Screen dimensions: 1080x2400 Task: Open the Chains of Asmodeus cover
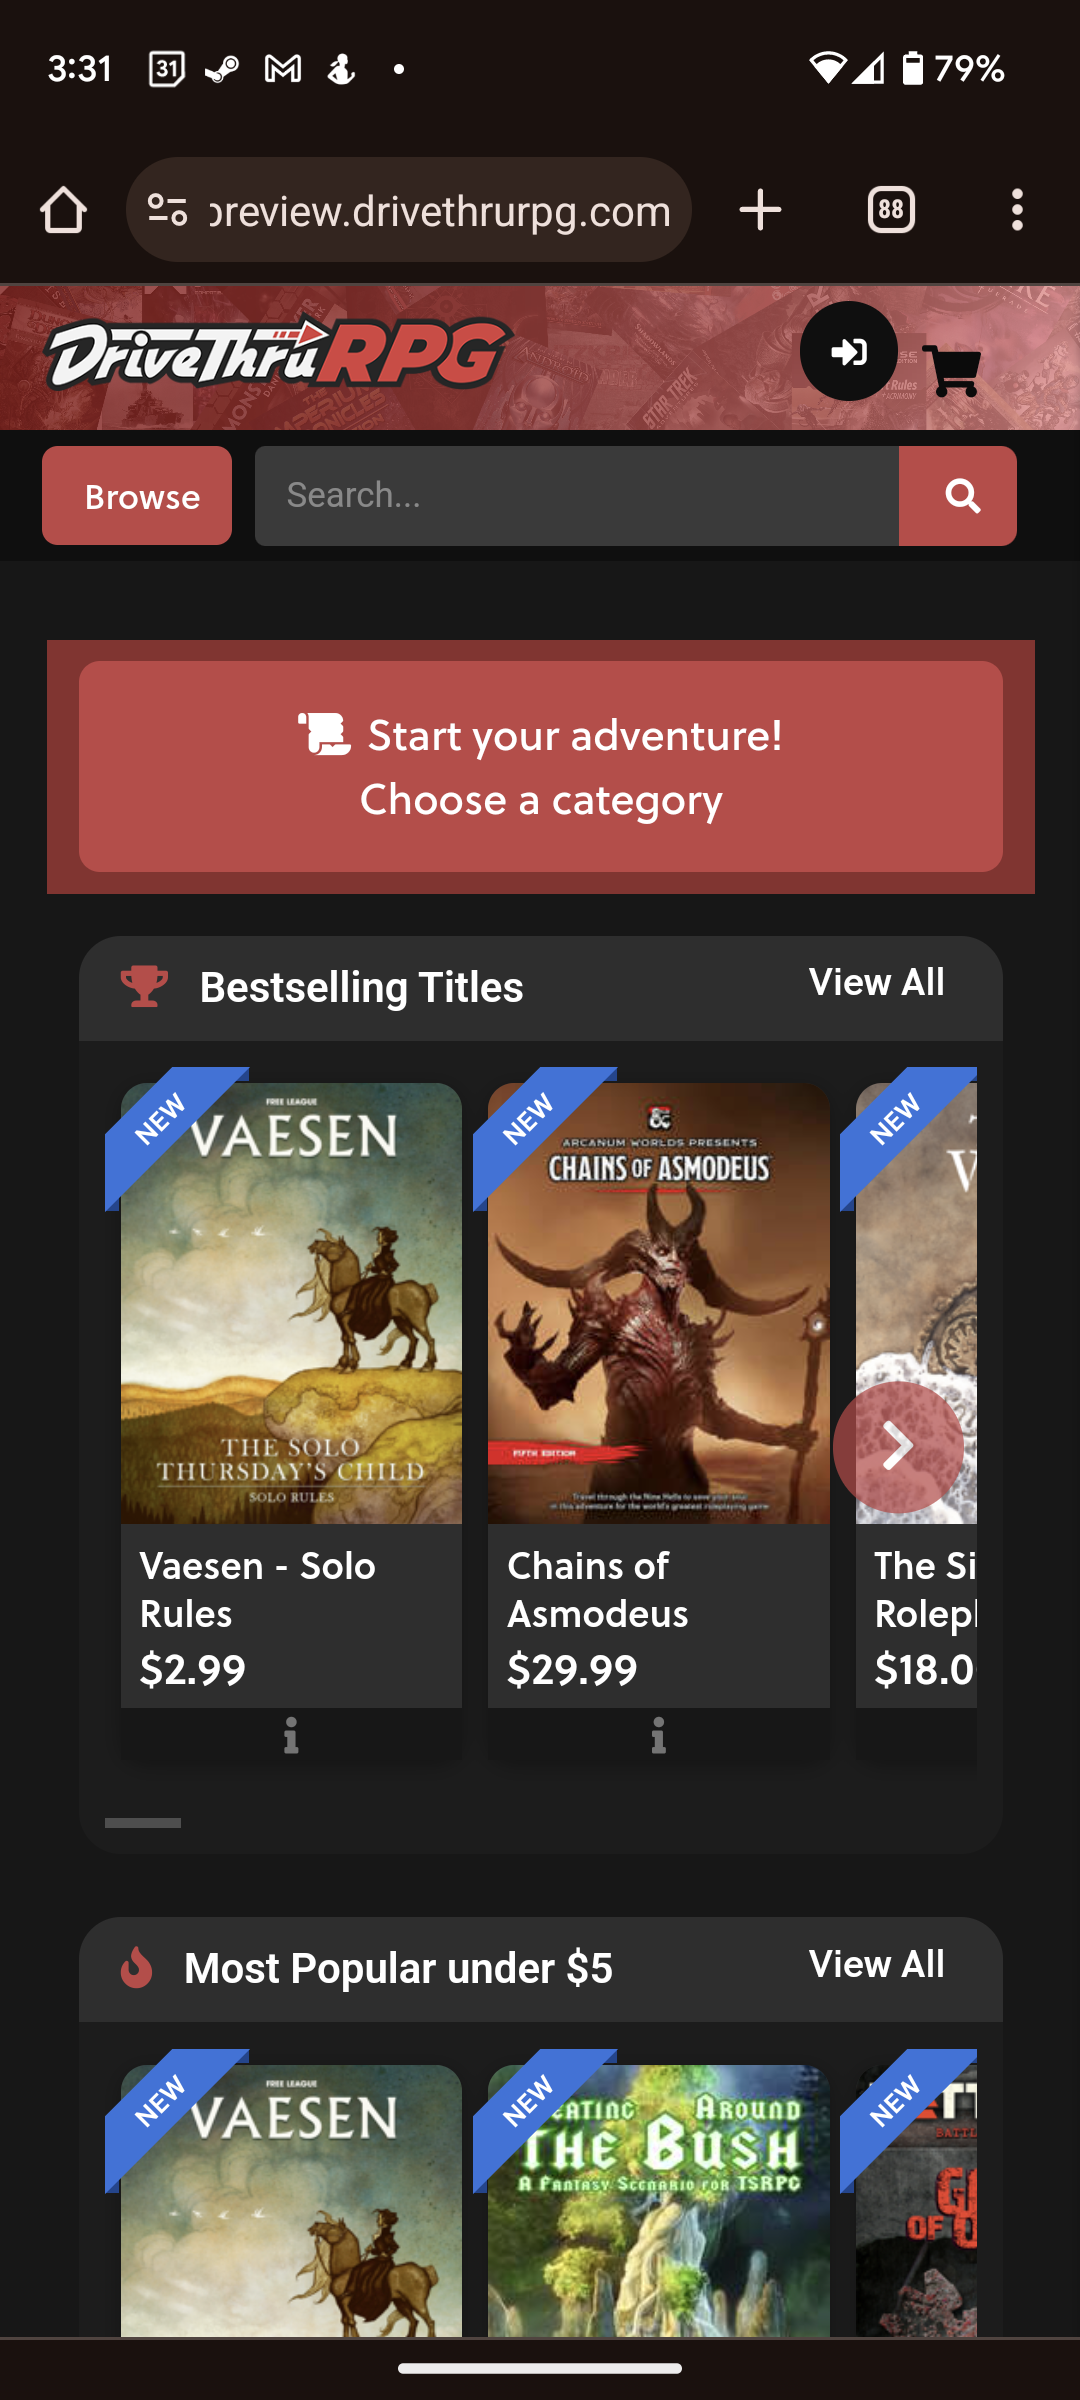[658, 1303]
